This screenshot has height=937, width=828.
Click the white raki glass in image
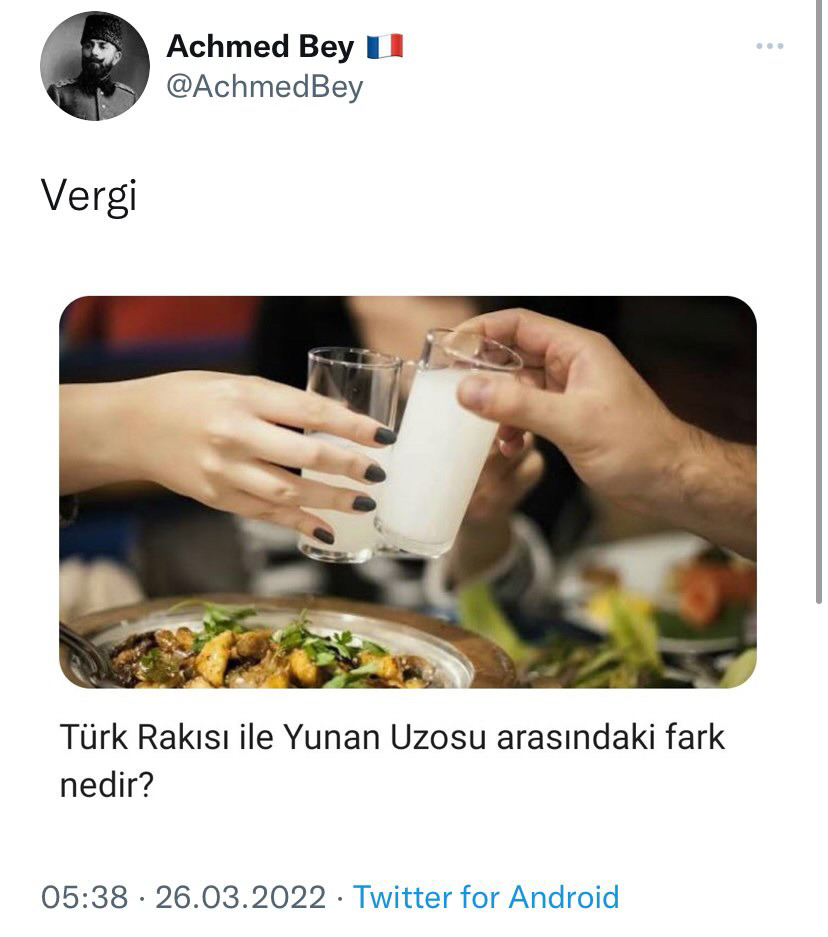click(x=445, y=445)
